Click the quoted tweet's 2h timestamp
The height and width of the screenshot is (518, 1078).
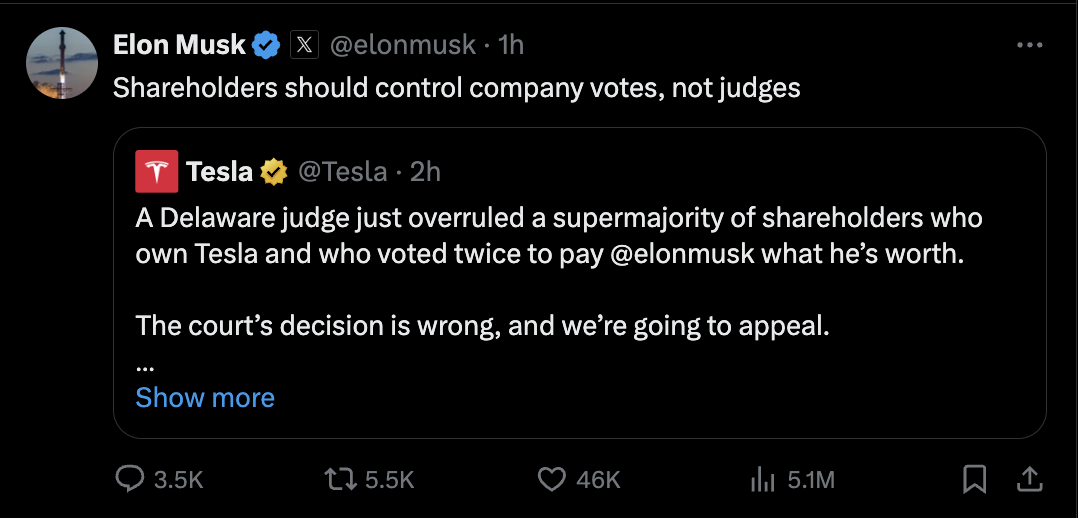point(425,172)
